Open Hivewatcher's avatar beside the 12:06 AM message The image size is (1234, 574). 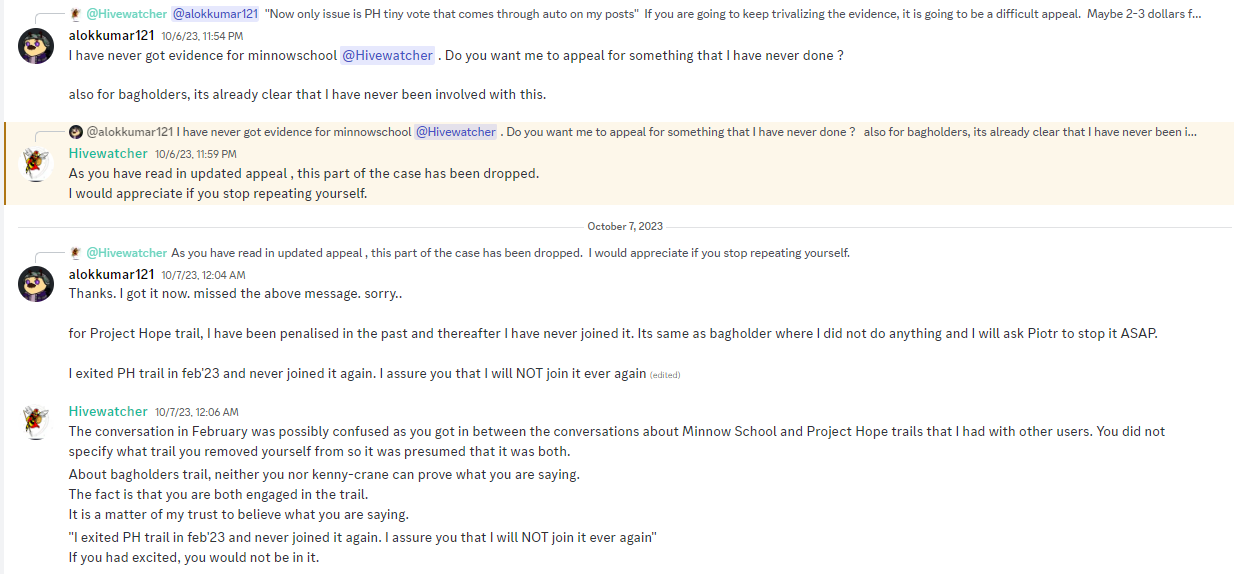36,422
